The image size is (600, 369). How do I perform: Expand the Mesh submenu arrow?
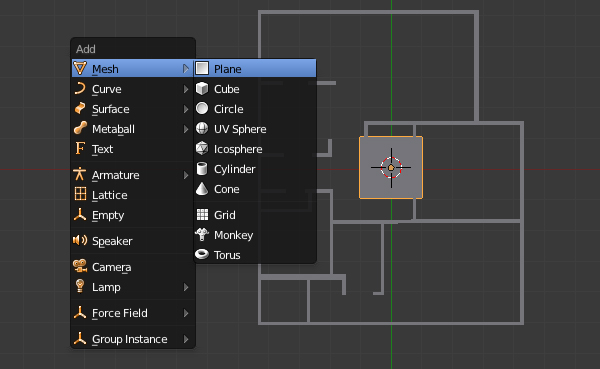(x=186, y=69)
